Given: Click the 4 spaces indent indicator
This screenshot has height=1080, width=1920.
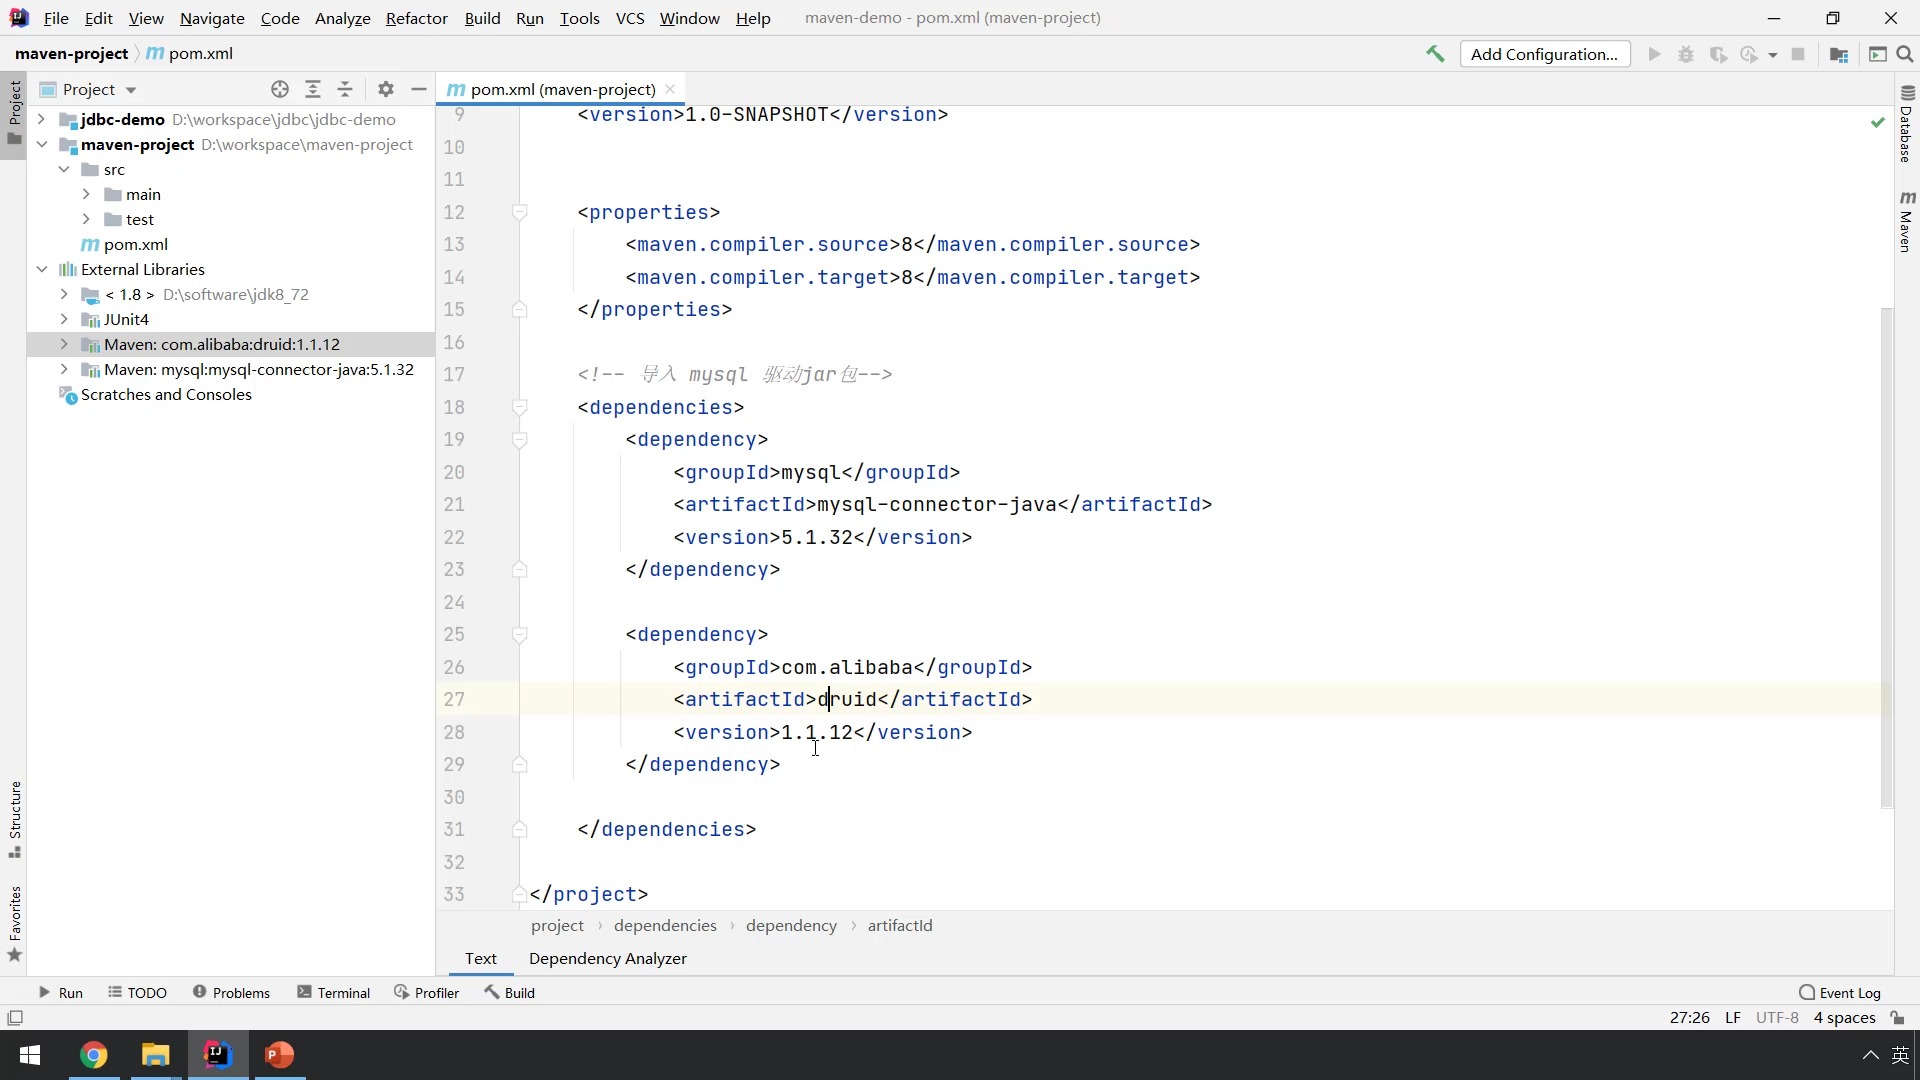Looking at the screenshot, I should point(1844,1018).
